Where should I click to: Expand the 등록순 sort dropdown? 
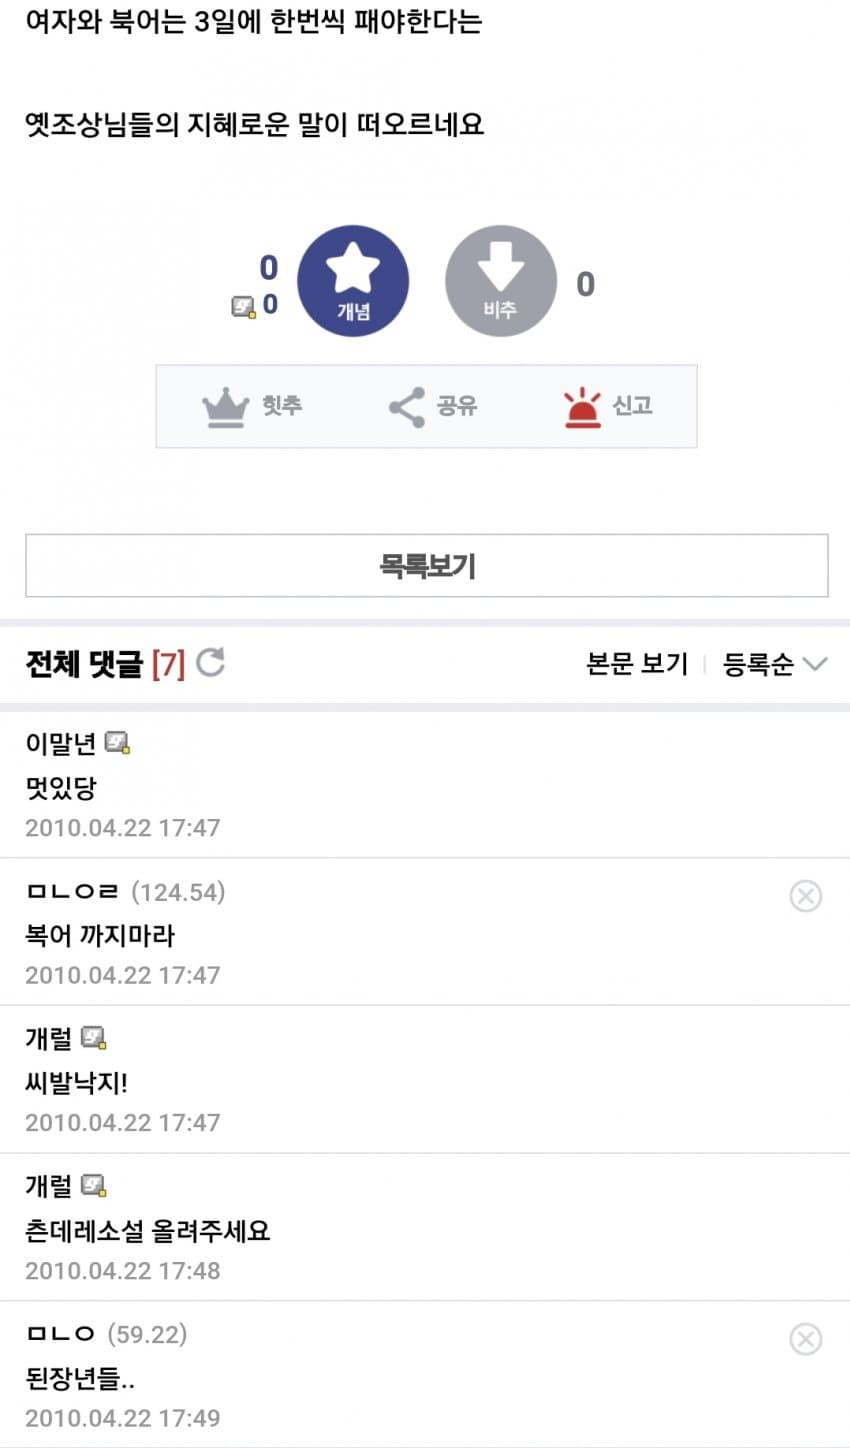pos(775,664)
